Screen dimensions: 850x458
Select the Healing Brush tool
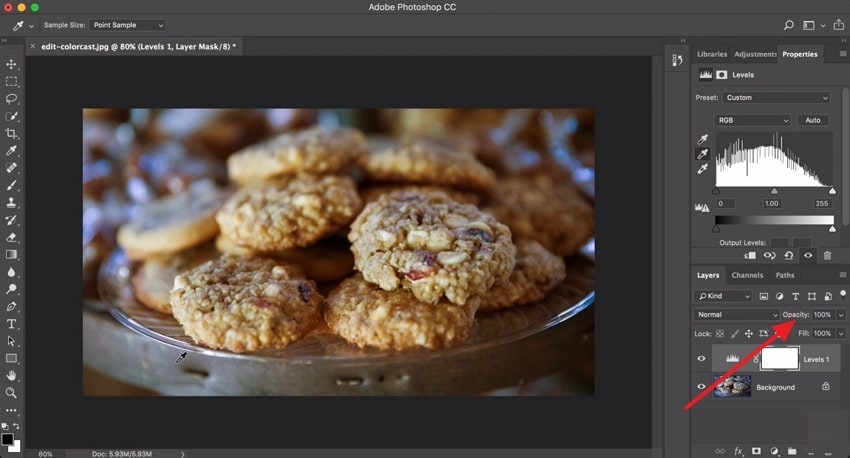[11, 168]
